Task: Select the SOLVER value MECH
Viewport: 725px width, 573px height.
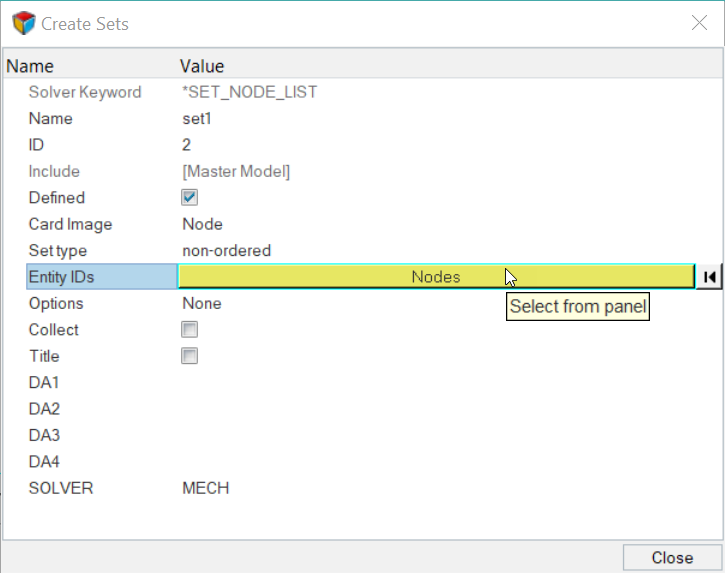Action: [206, 488]
